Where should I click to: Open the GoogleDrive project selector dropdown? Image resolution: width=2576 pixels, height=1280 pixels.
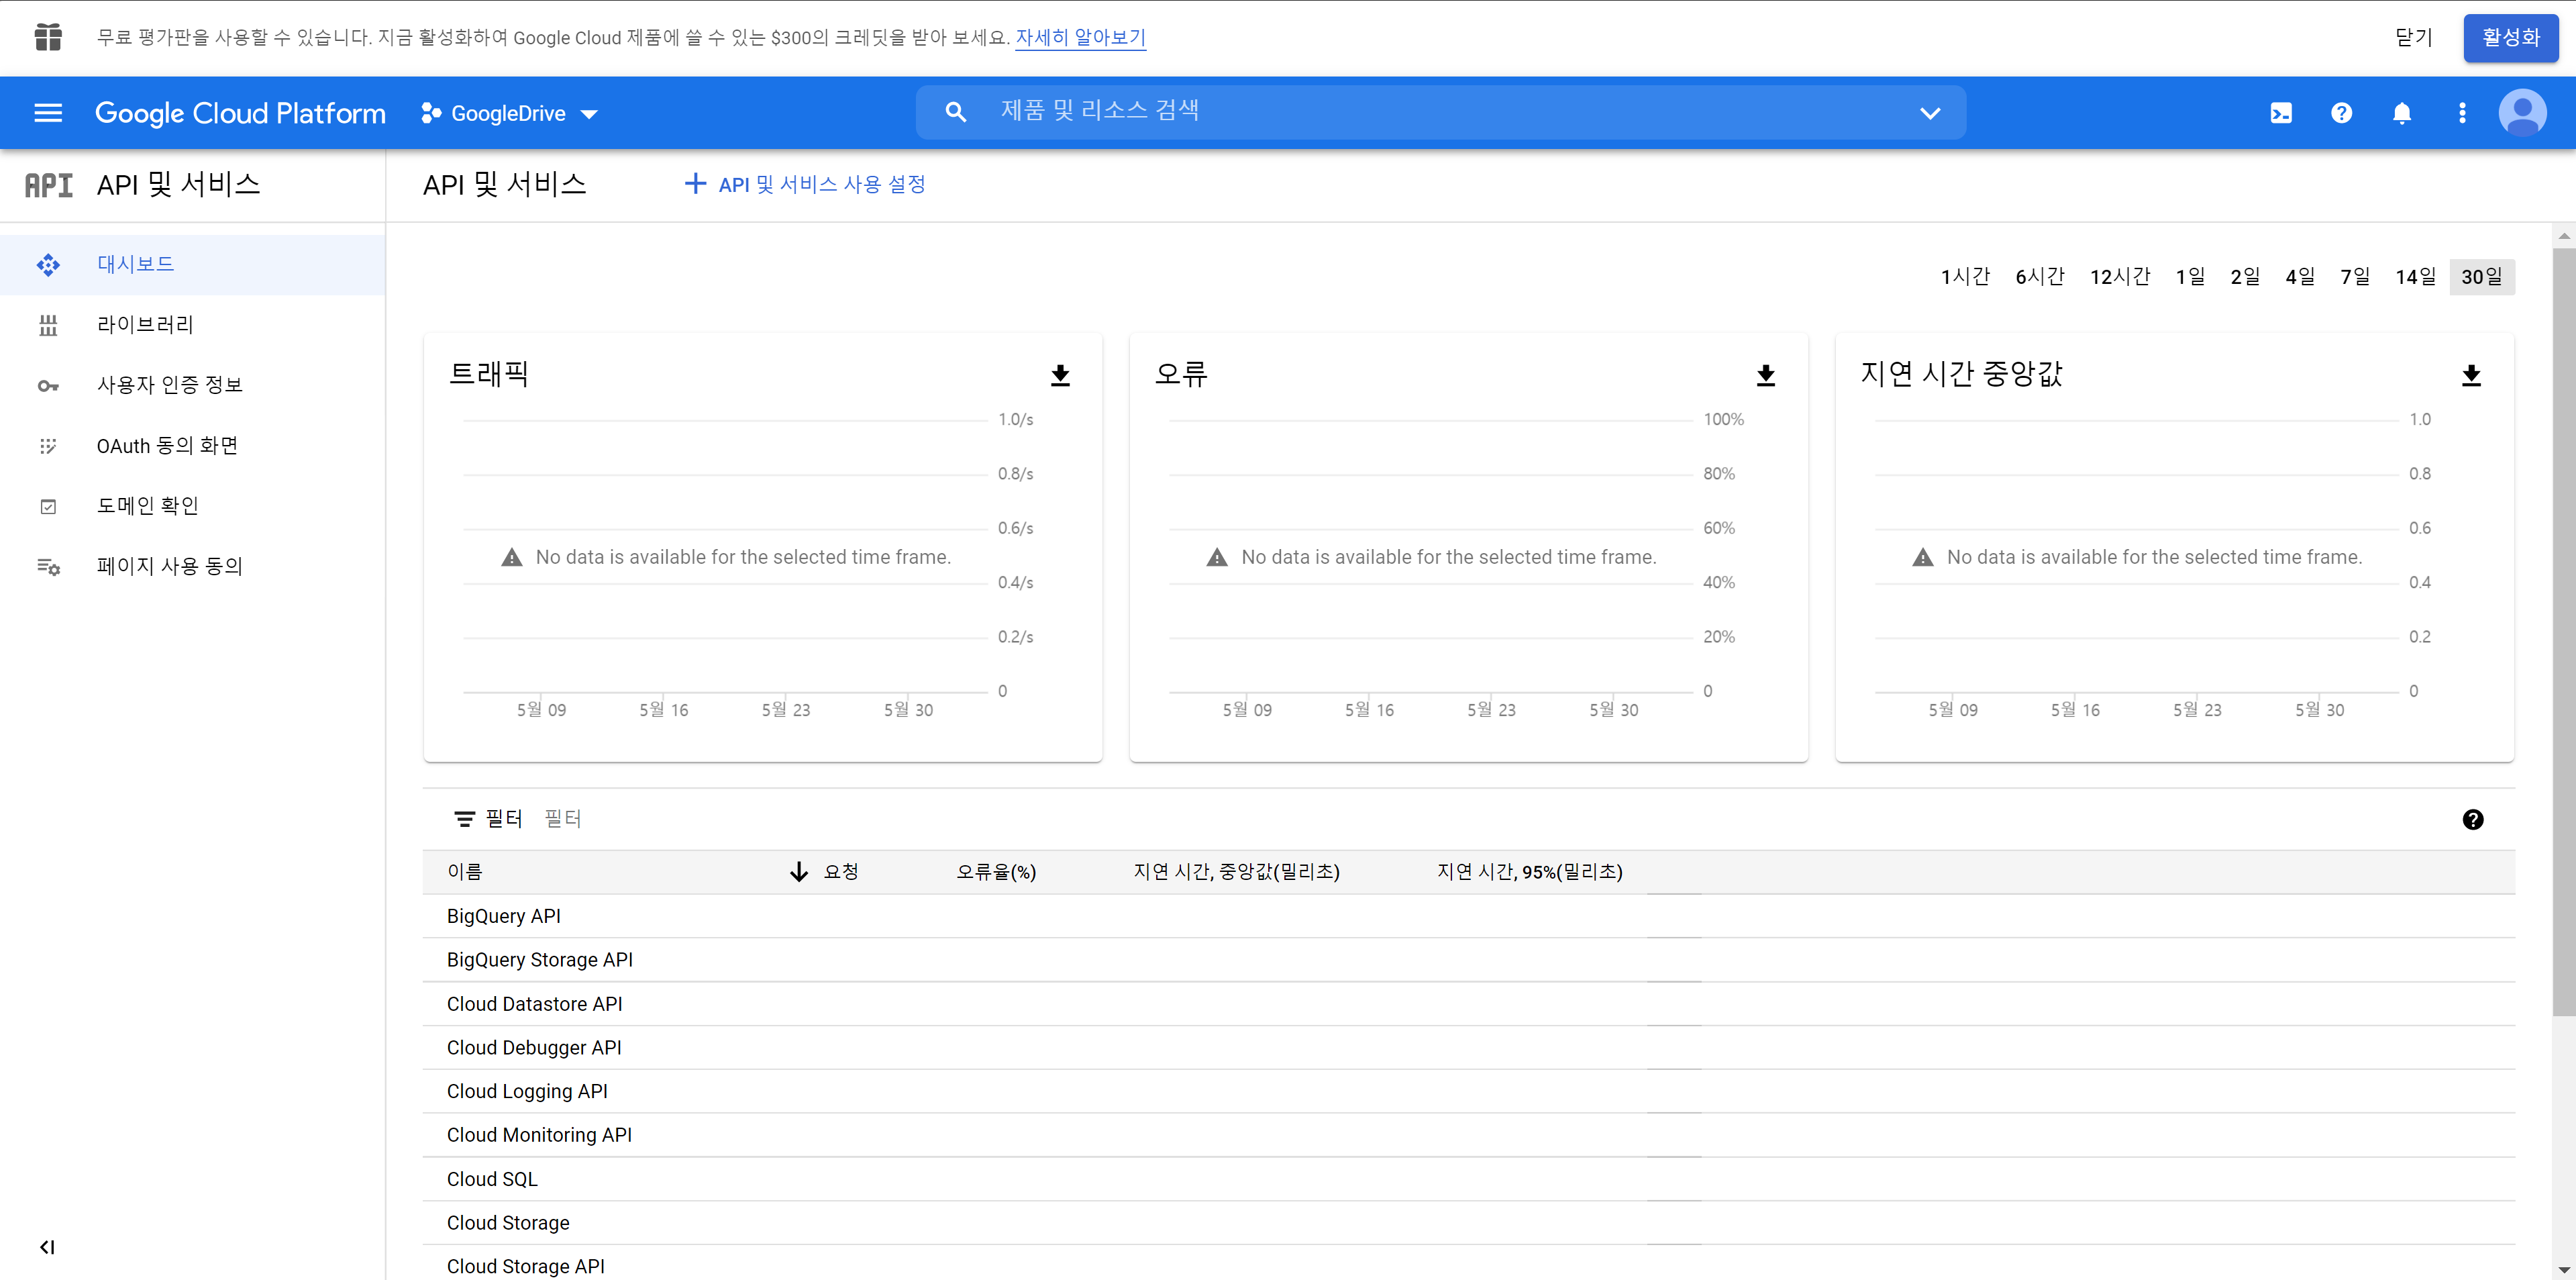click(x=510, y=114)
